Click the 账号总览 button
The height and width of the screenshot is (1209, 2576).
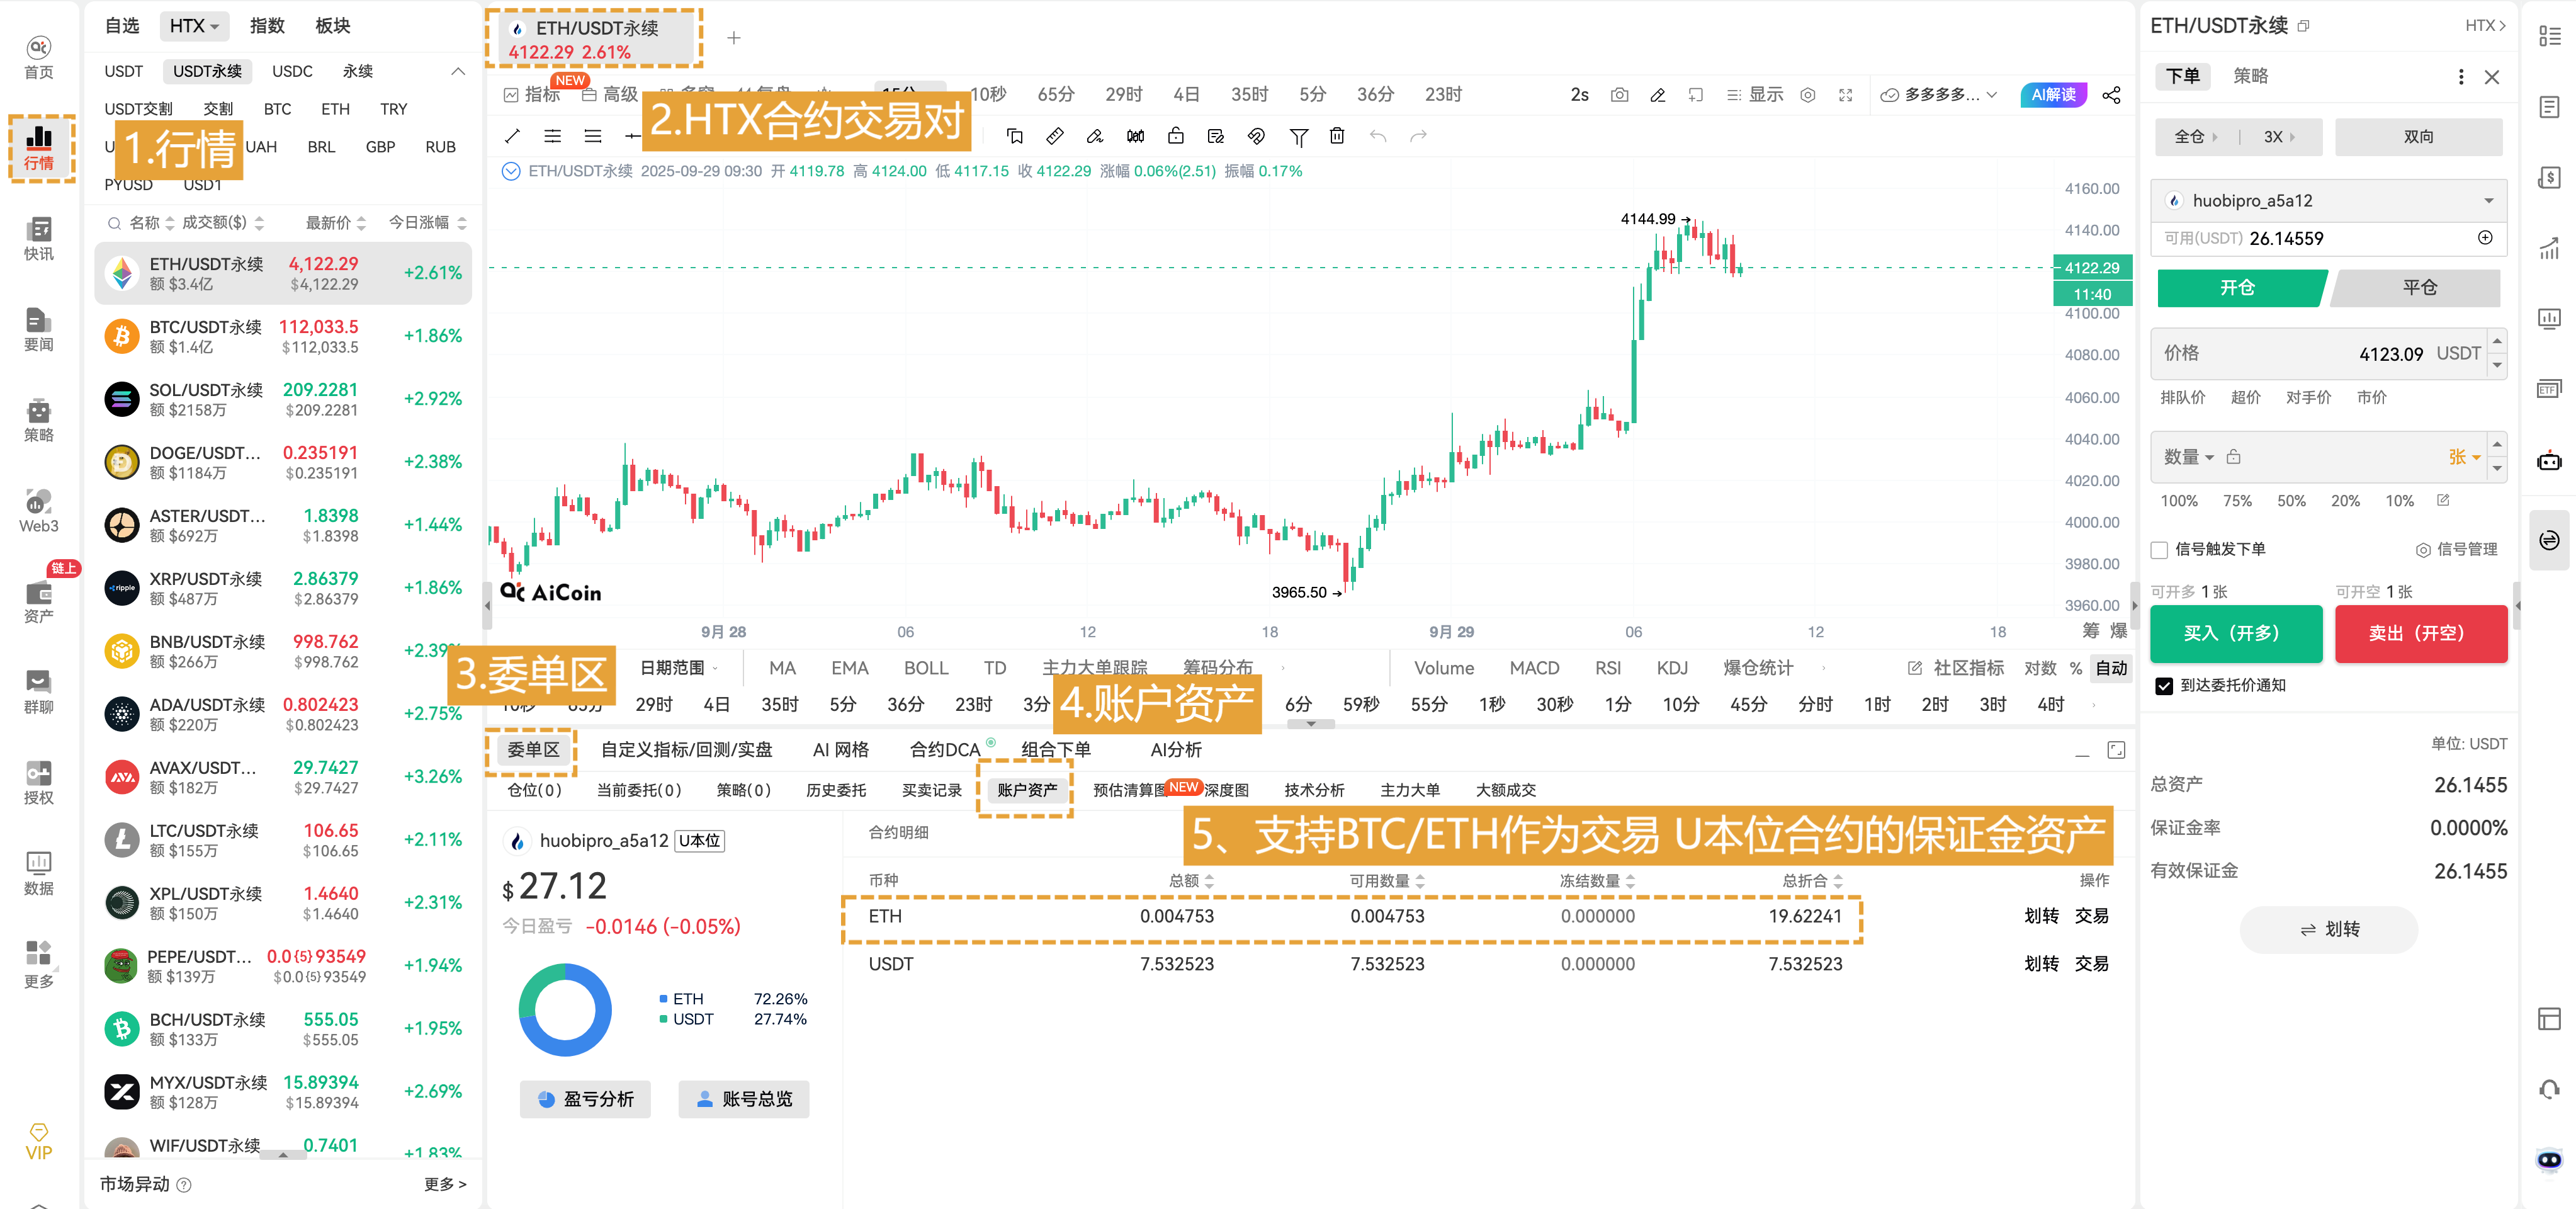743,1099
